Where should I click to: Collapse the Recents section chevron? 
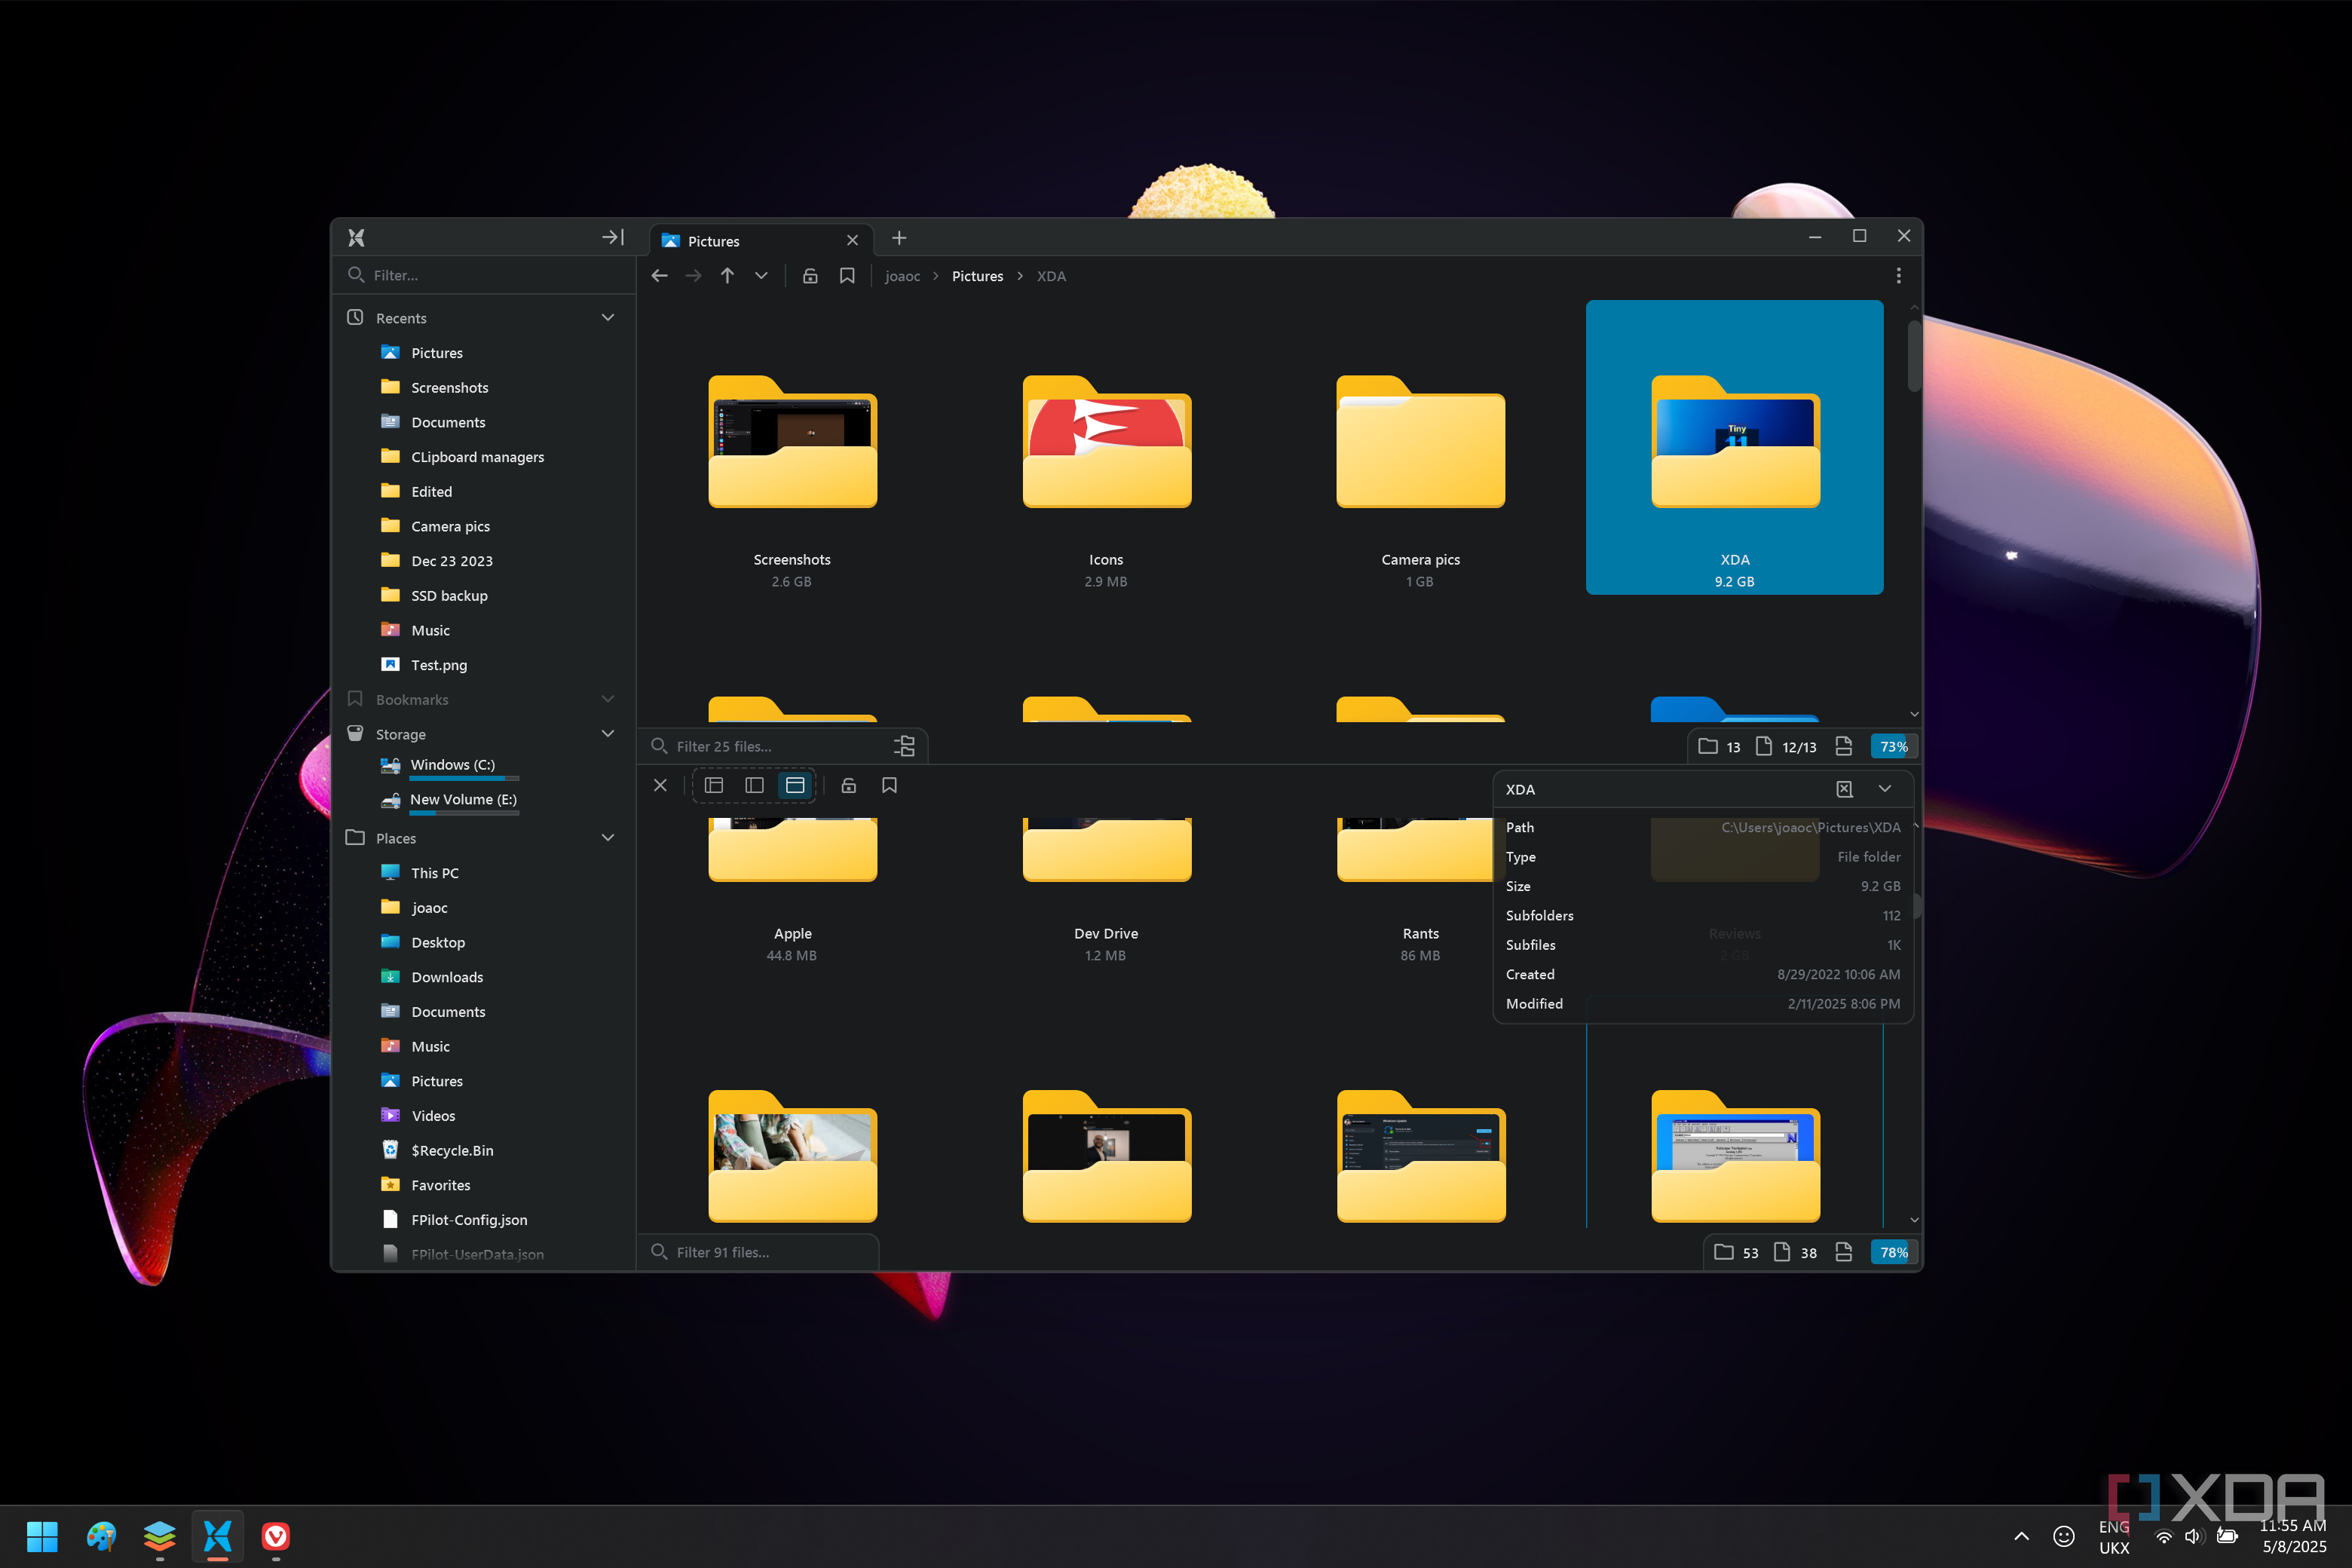point(608,317)
